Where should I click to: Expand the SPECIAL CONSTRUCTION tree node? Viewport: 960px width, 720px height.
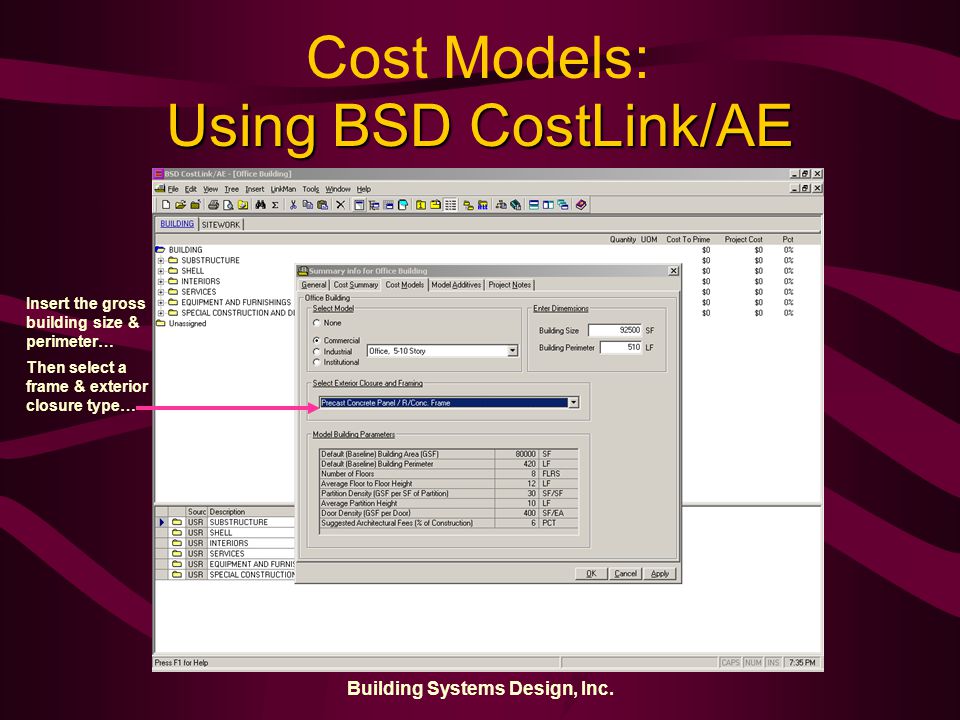pyautogui.click(x=161, y=313)
